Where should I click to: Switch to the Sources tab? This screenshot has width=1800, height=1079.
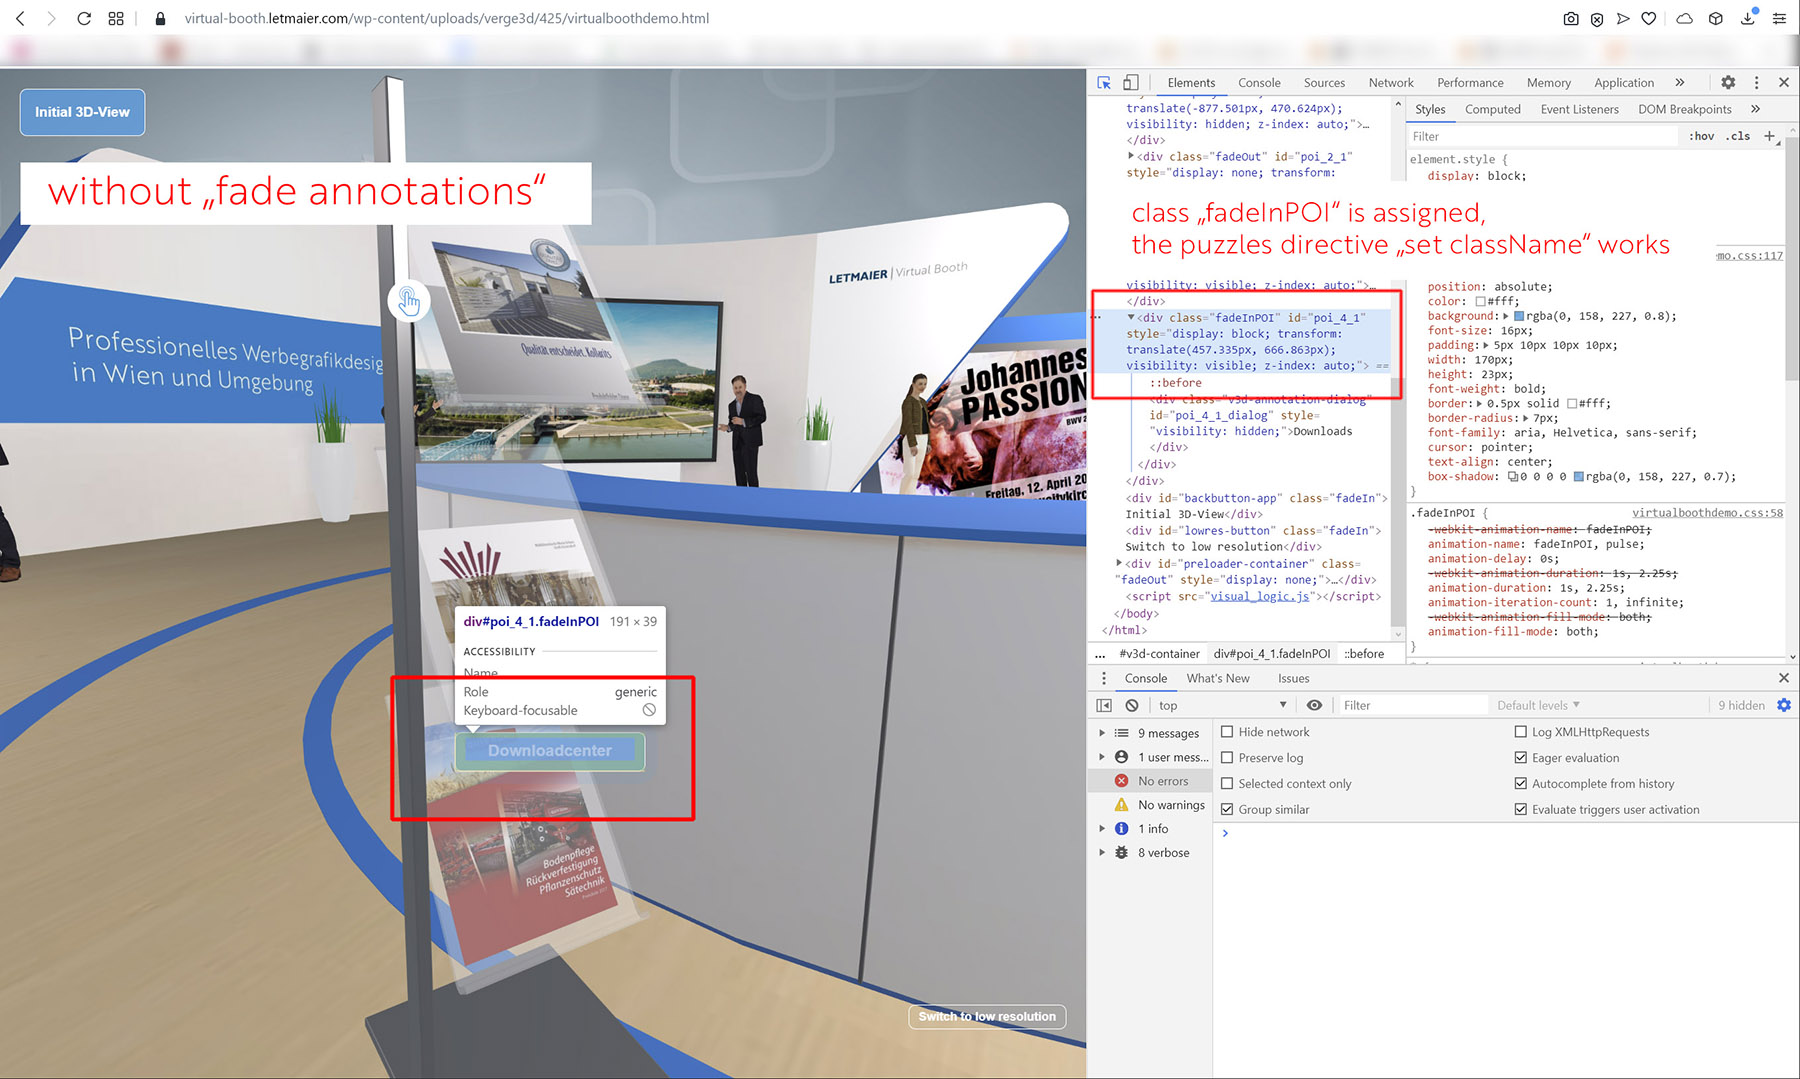tap(1324, 83)
